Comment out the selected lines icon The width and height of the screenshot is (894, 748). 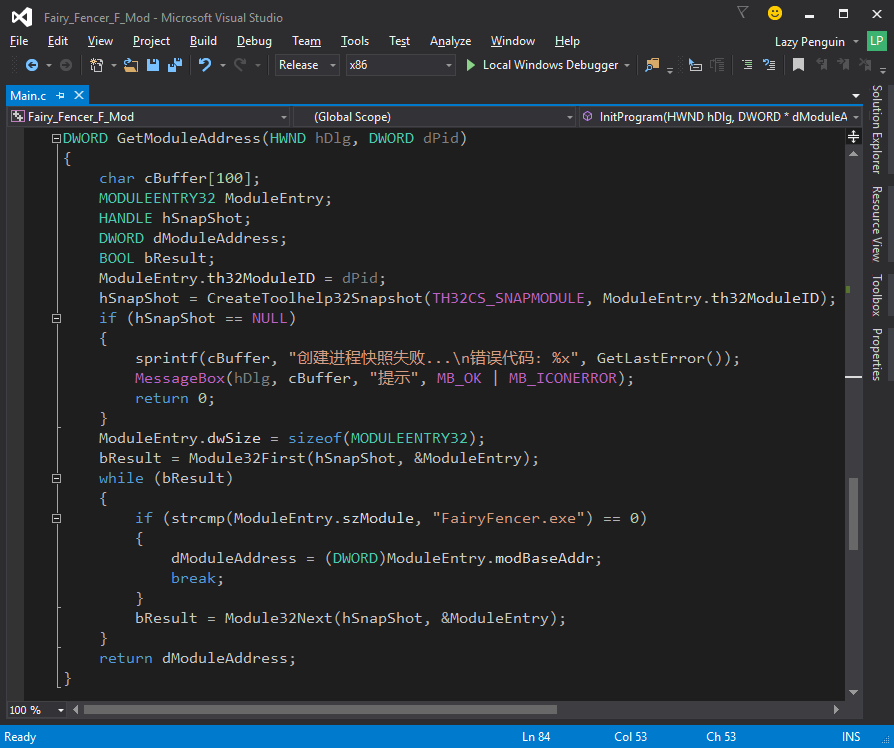coord(747,65)
